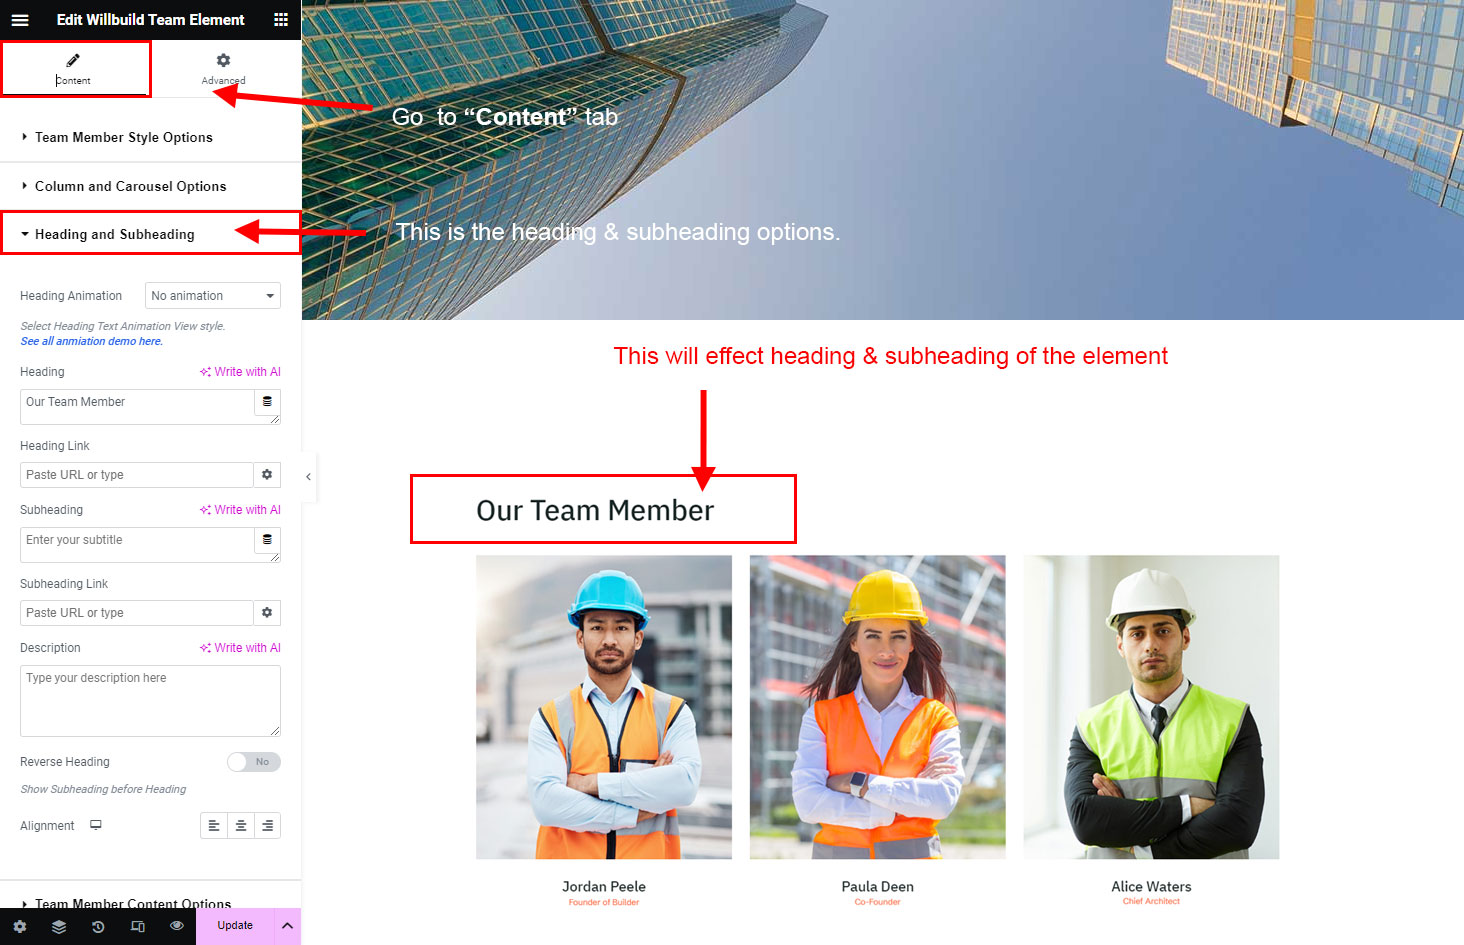Image resolution: width=1464 pixels, height=945 pixels.
Task: Click dynamic tags icon in Subheading field
Action: pos(267,540)
